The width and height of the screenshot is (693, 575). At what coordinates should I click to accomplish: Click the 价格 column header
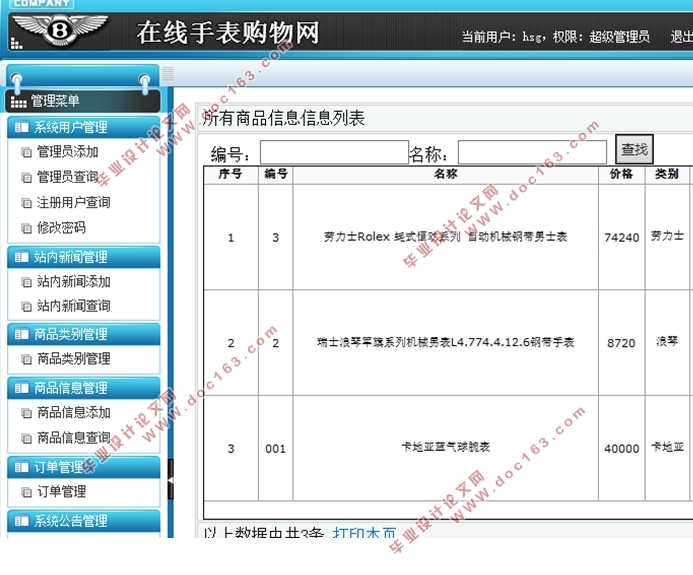point(621,174)
